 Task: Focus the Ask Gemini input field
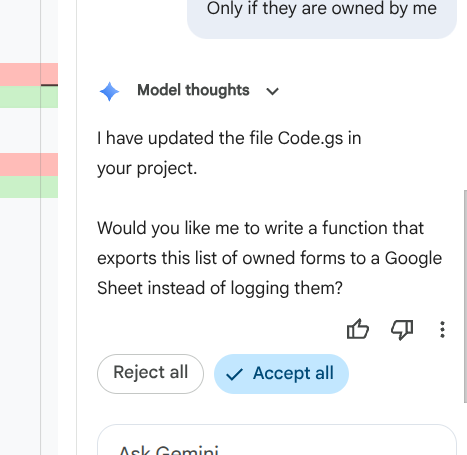pos(277,440)
